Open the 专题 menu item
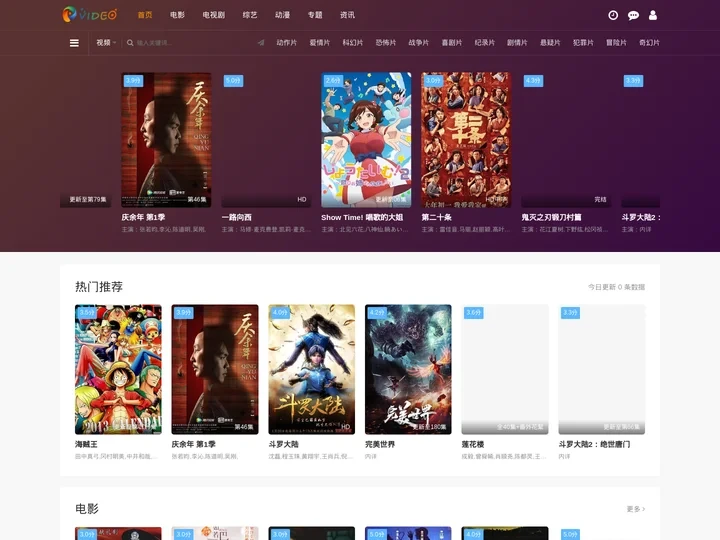This screenshot has height=540, width=720. pyautogui.click(x=315, y=15)
